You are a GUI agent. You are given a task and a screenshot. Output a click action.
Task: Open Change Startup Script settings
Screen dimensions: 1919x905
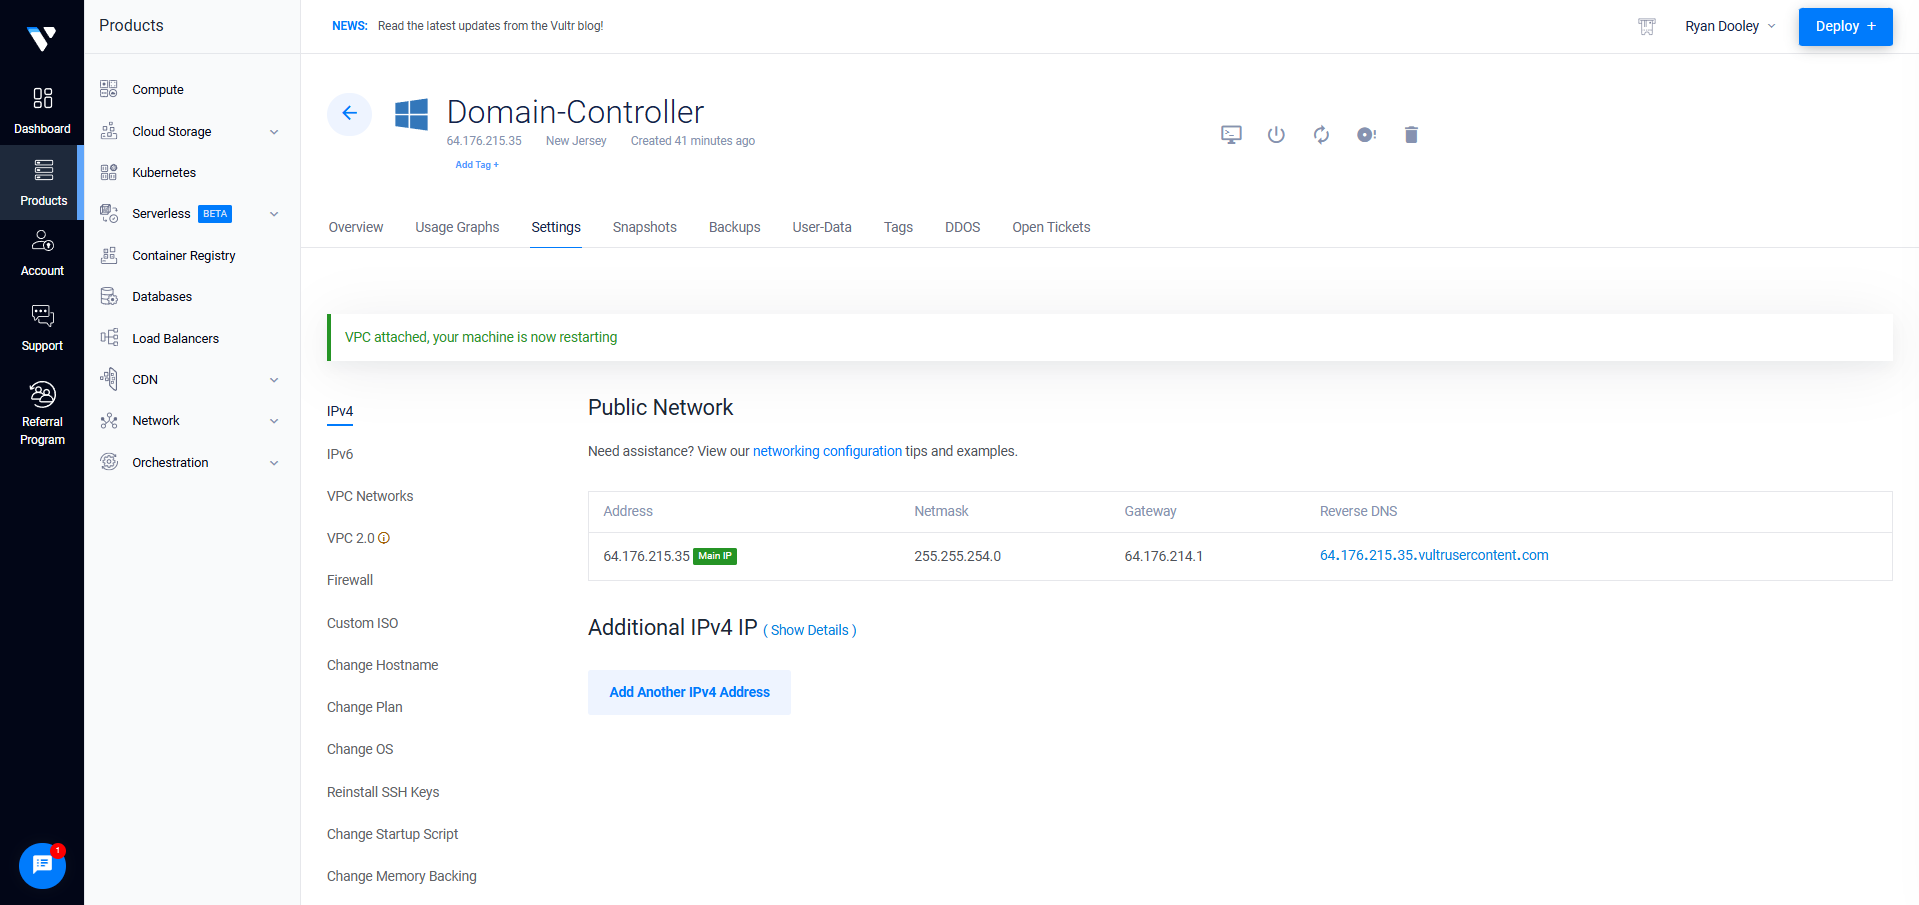tap(392, 834)
